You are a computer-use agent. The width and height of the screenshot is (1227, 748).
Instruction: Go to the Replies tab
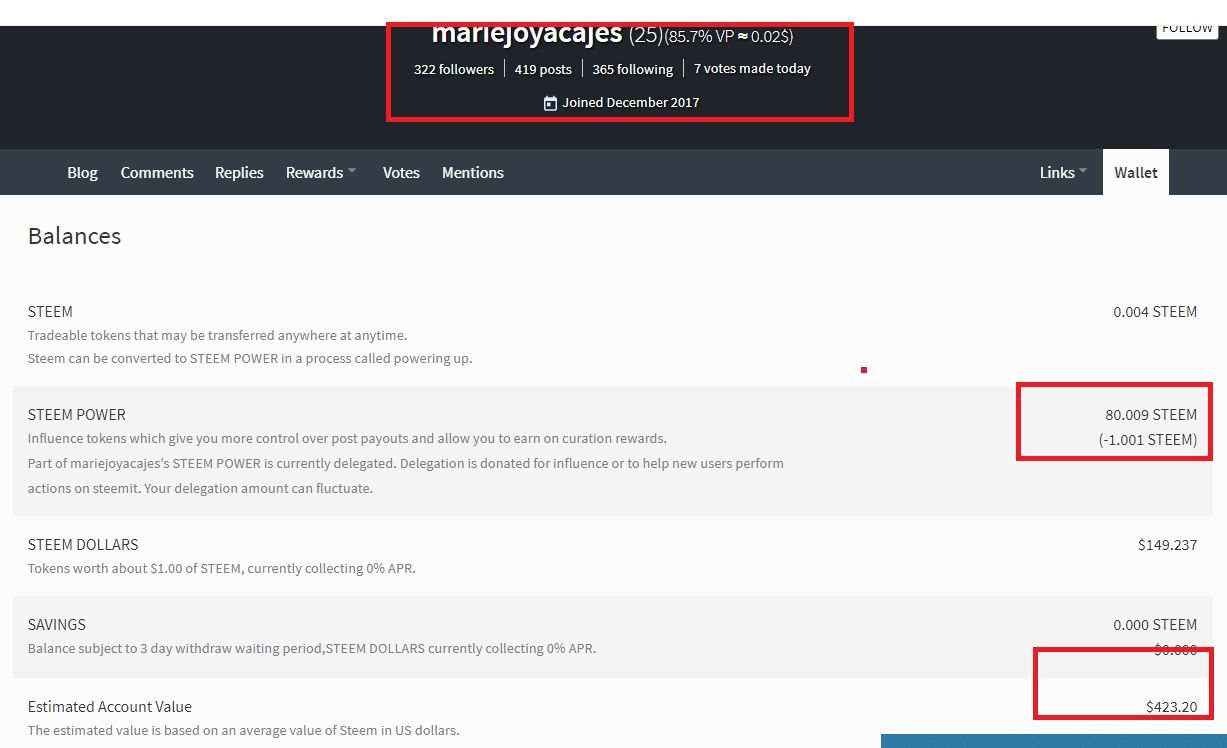pyautogui.click(x=239, y=173)
